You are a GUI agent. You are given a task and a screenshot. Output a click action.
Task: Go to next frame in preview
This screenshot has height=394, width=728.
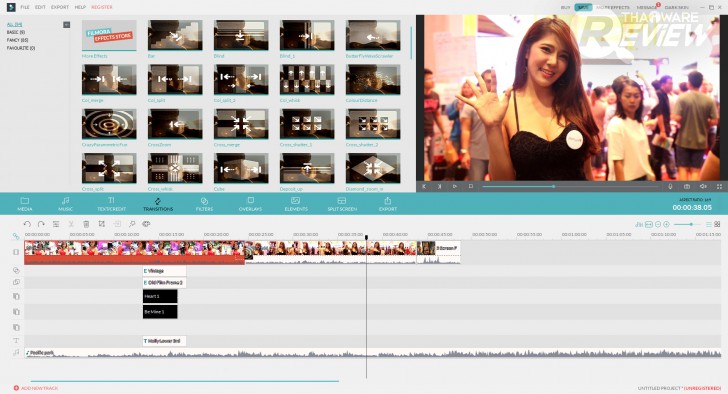point(439,187)
